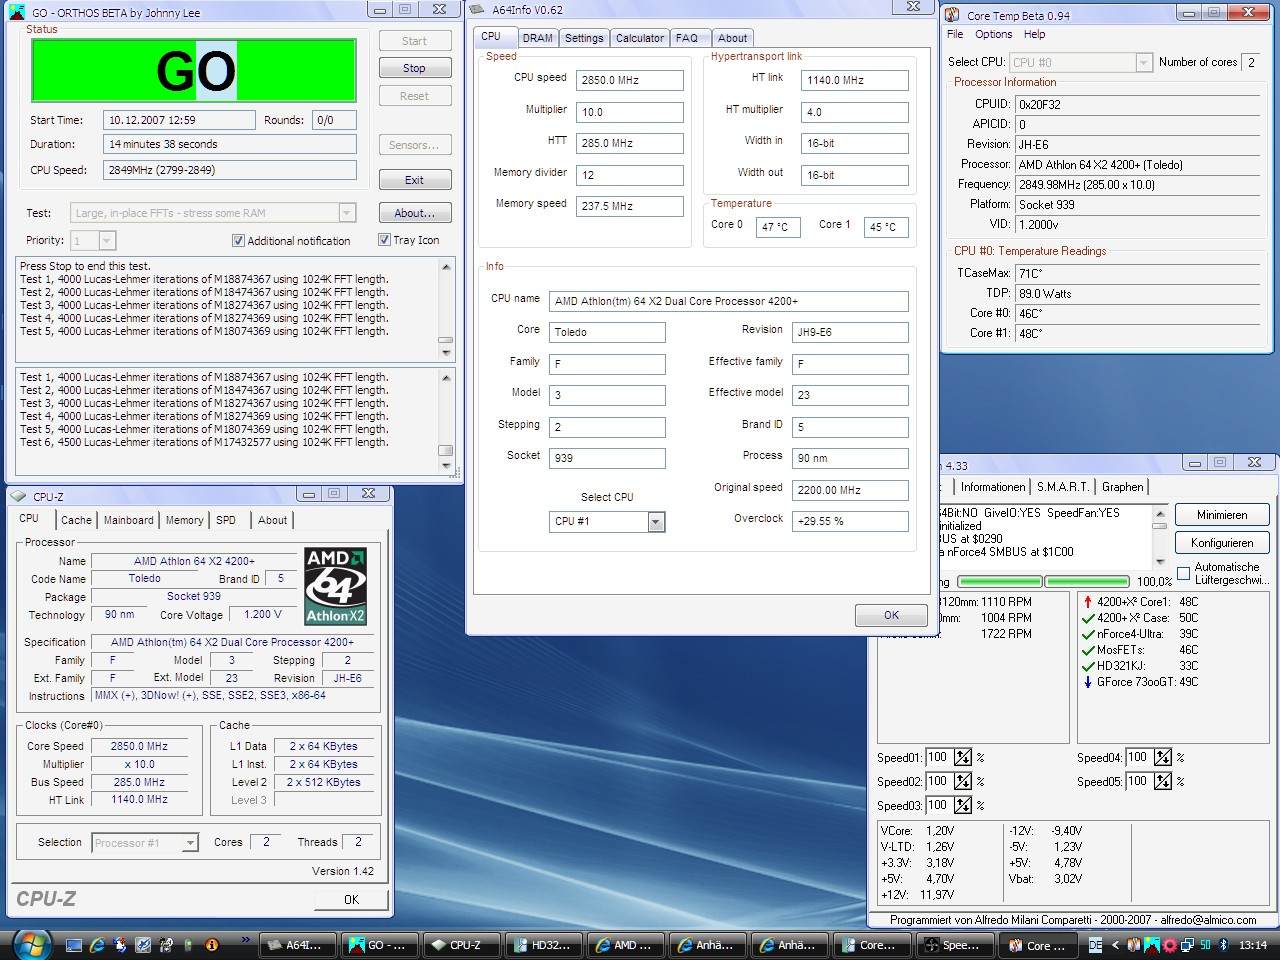Click the Core Temp title bar icon

point(952,15)
